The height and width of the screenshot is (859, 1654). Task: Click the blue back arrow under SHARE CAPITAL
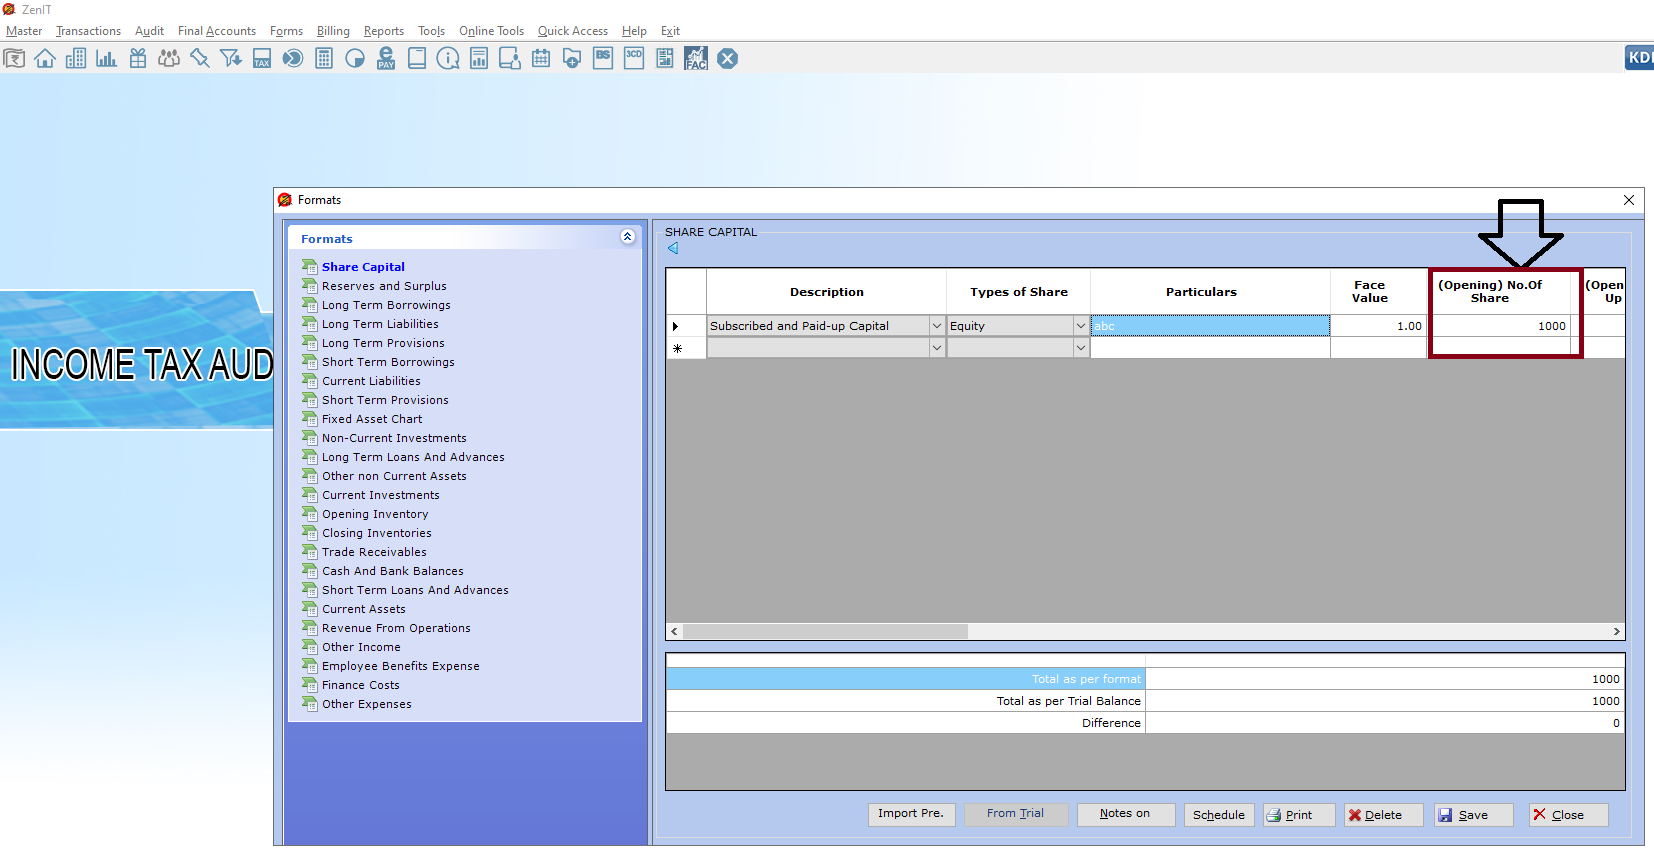click(673, 248)
